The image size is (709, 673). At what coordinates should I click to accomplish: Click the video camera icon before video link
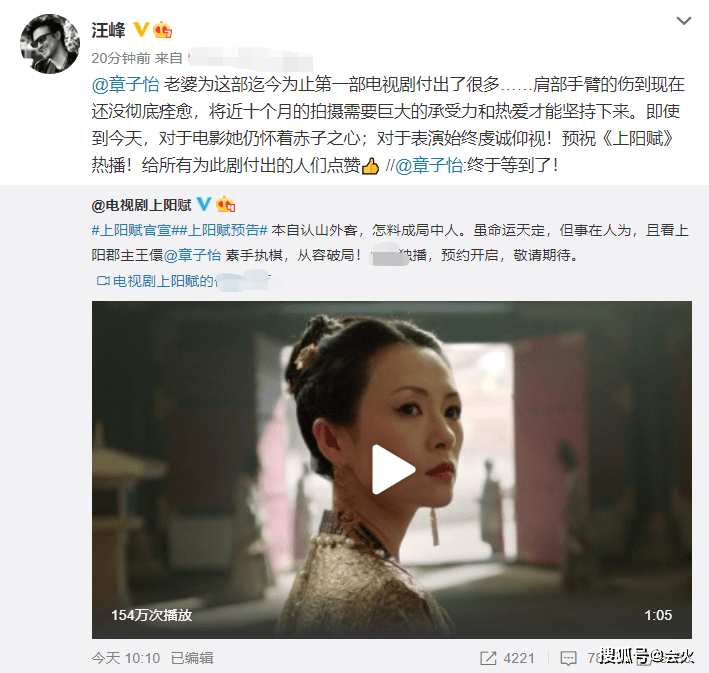coord(103,281)
